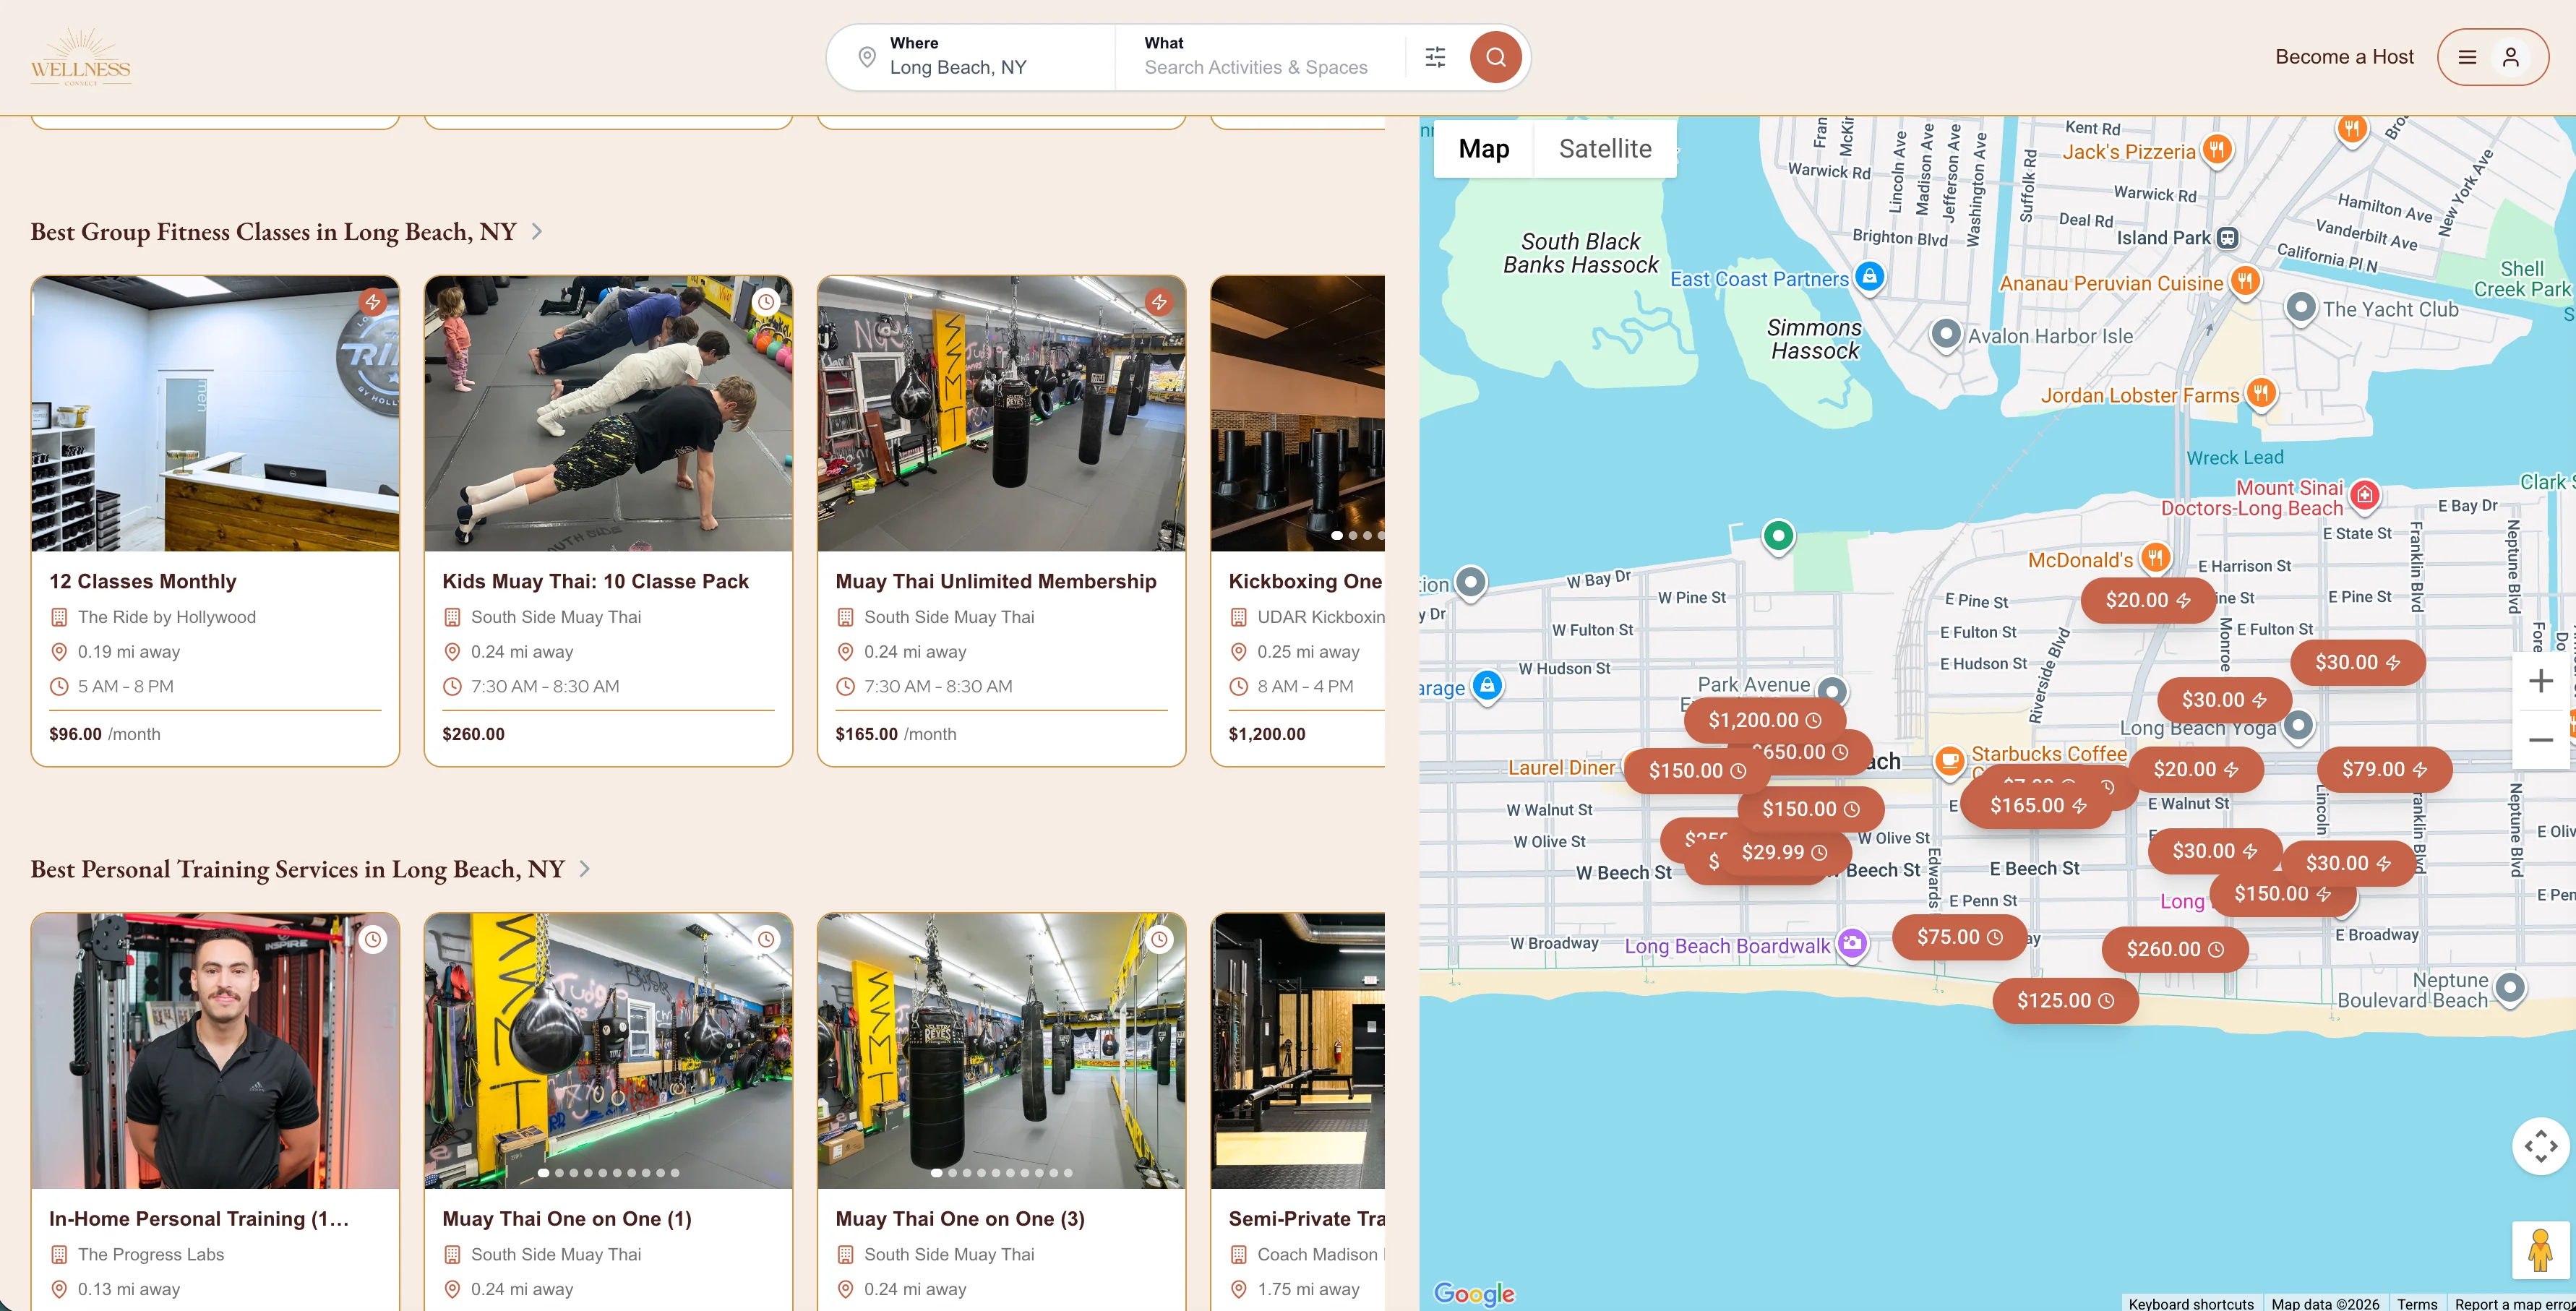
Task: Expand Best Personal Training Services section arrow
Action: 585,869
